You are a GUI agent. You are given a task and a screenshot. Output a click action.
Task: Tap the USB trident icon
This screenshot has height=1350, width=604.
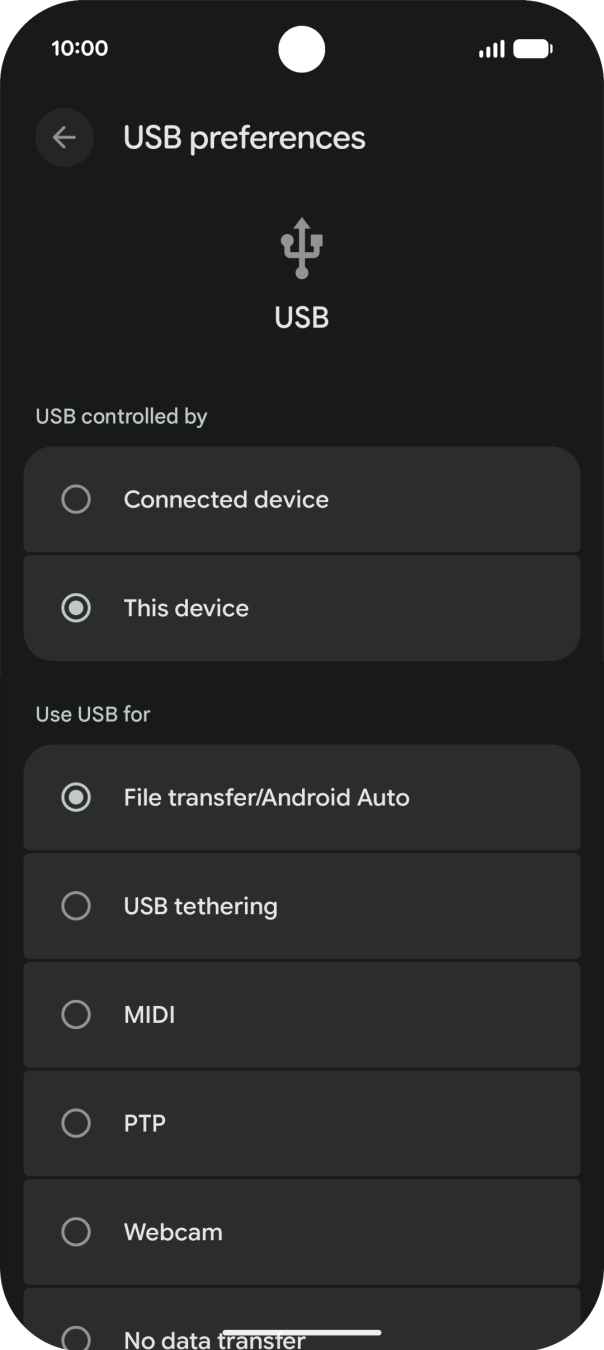tap(301, 245)
